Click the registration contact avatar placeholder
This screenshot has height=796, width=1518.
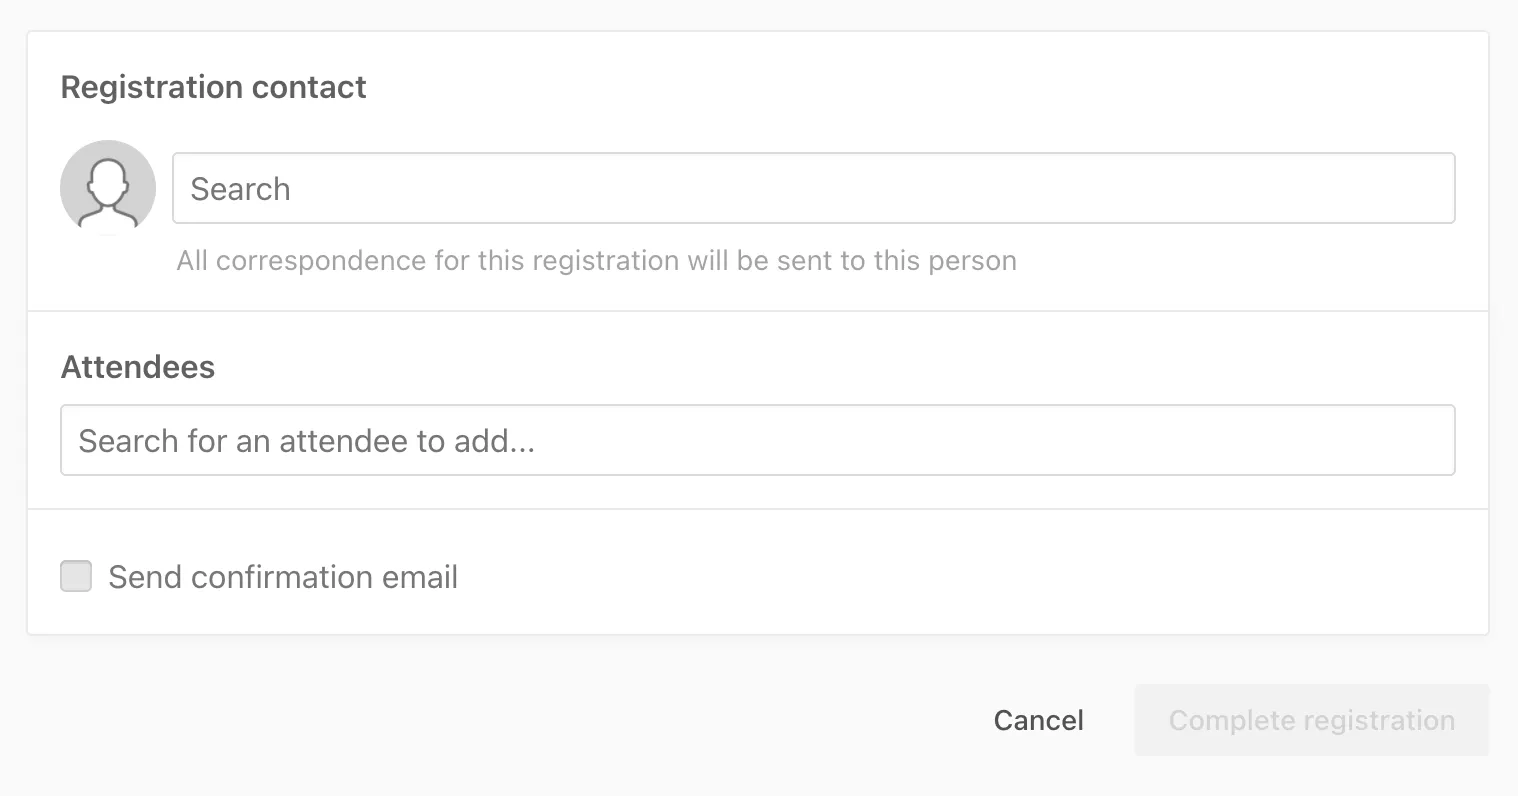108,188
